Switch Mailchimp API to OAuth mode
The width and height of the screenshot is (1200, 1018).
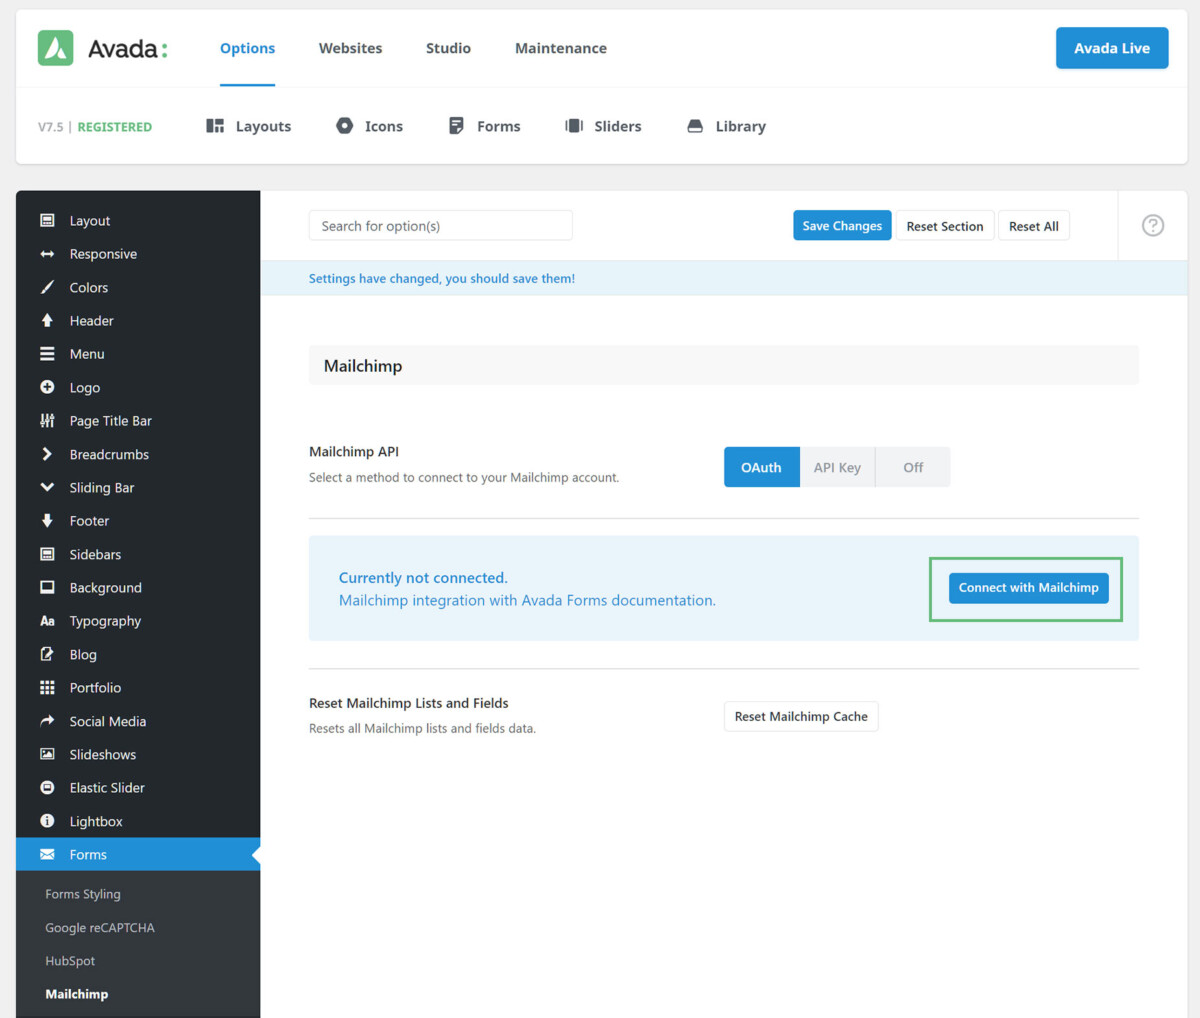tap(761, 467)
